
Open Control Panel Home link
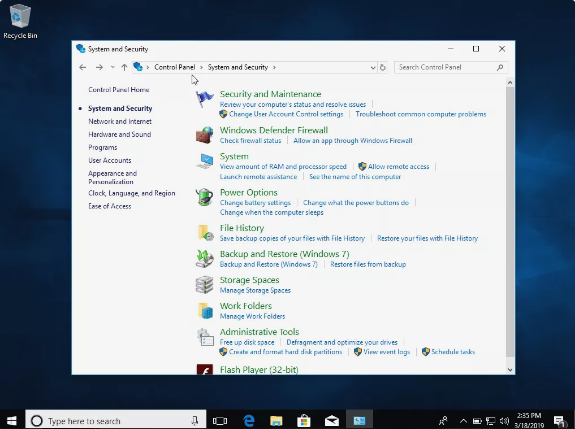[119, 89]
